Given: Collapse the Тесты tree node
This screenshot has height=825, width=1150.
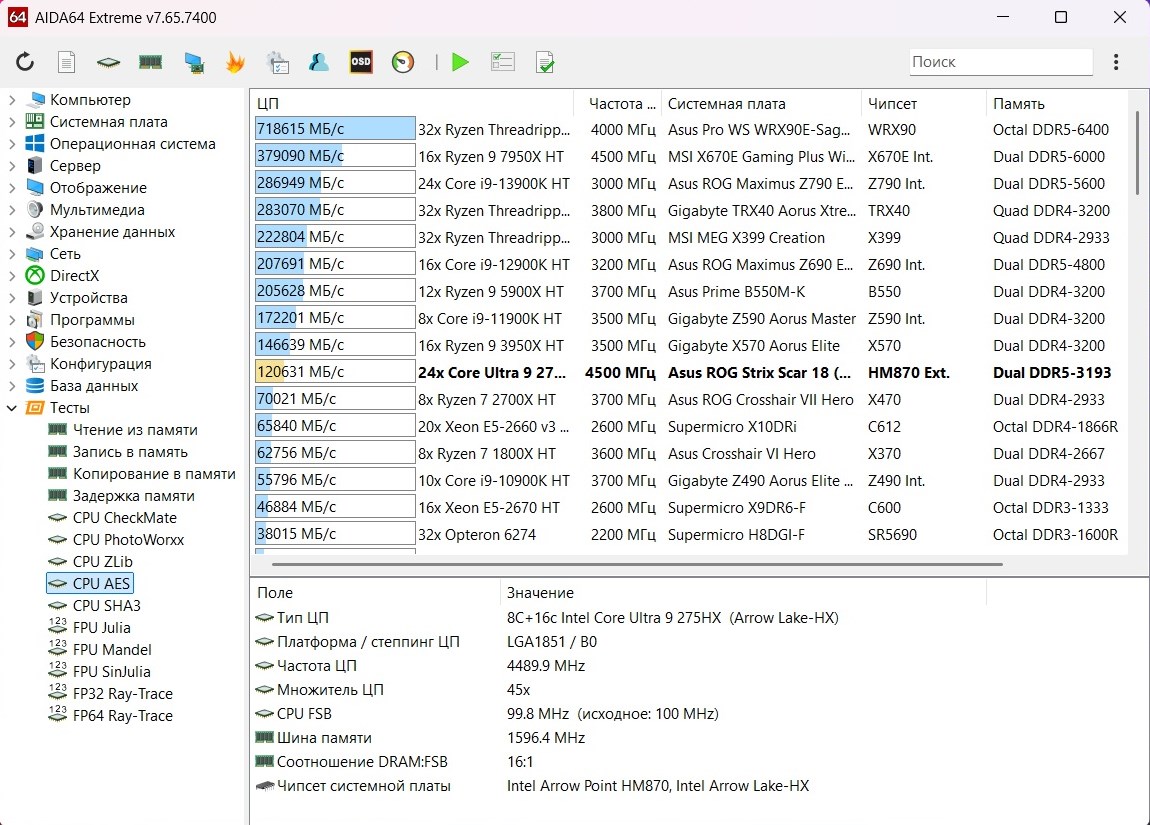Looking at the screenshot, I should 12,408.
